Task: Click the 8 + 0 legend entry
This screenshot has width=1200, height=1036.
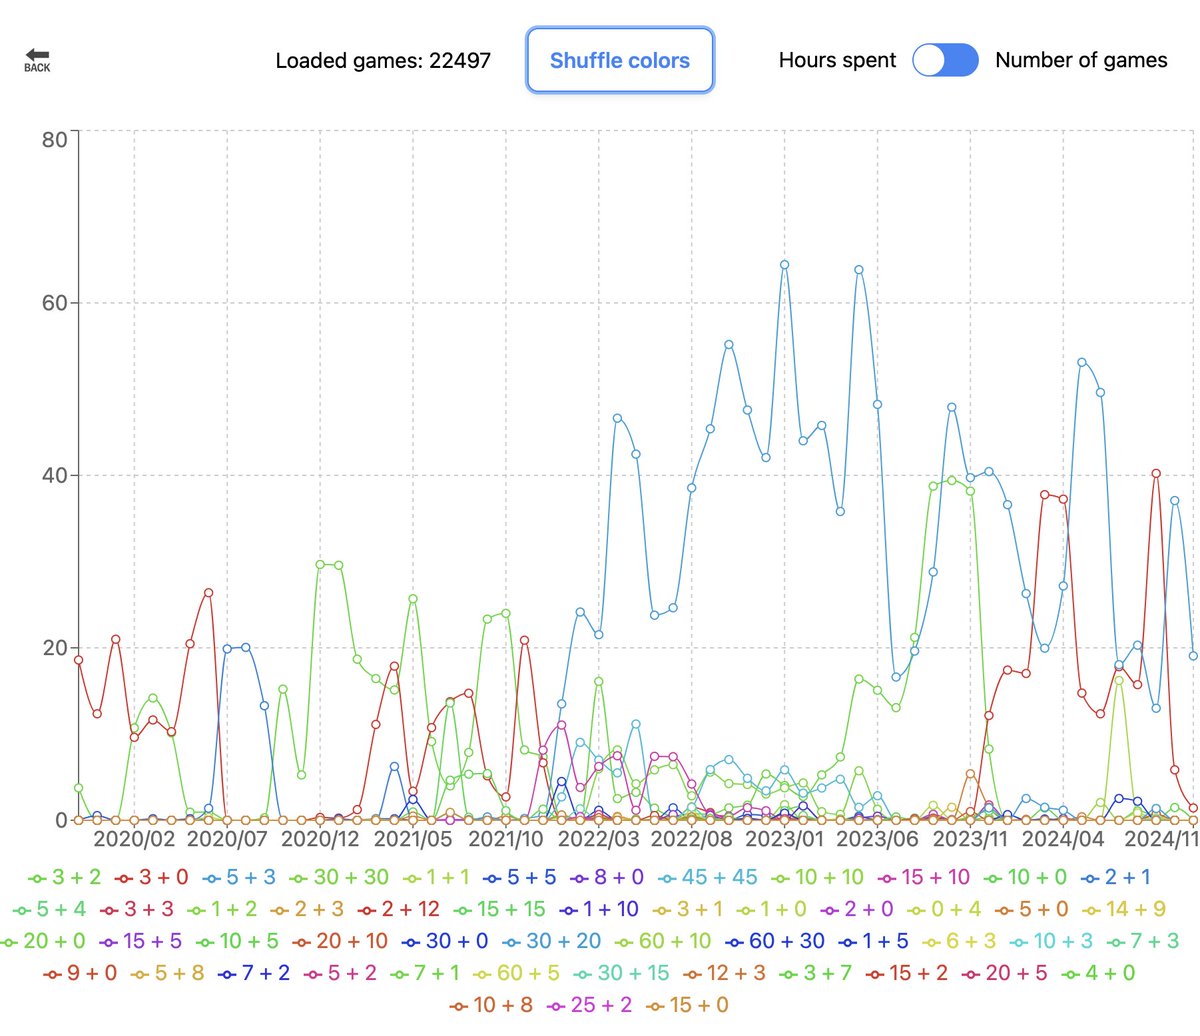Action: (606, 877)
